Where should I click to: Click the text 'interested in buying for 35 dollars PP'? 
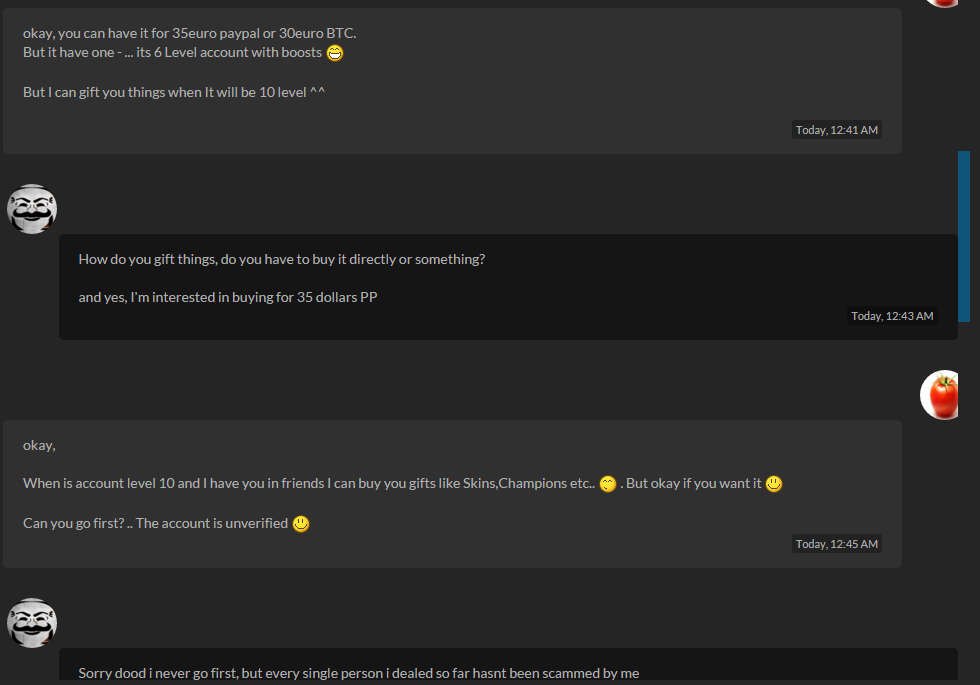click(264, 298)
